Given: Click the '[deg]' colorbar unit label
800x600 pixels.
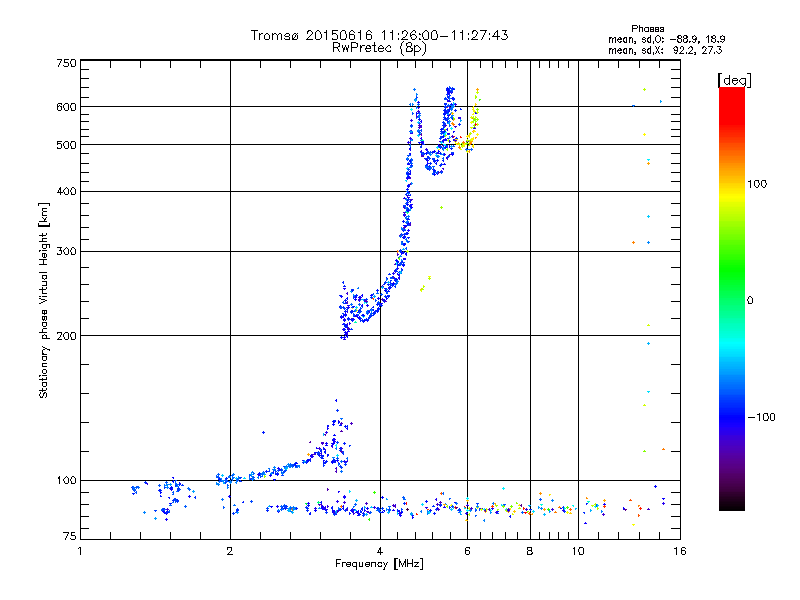Looking at the screenshot, I should pyautogui.click(x=734, y=80).
